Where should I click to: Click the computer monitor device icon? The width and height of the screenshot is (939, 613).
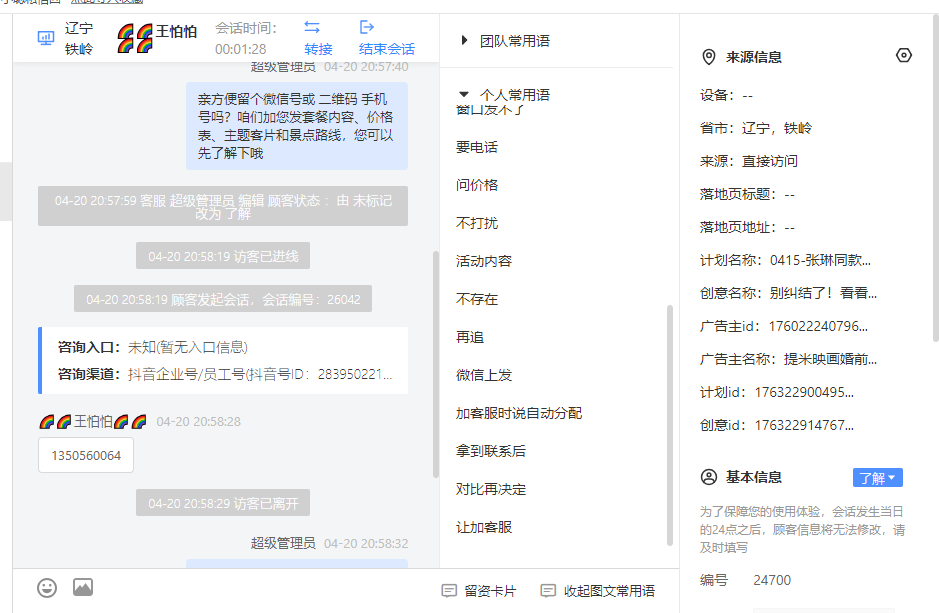point(46,38)
